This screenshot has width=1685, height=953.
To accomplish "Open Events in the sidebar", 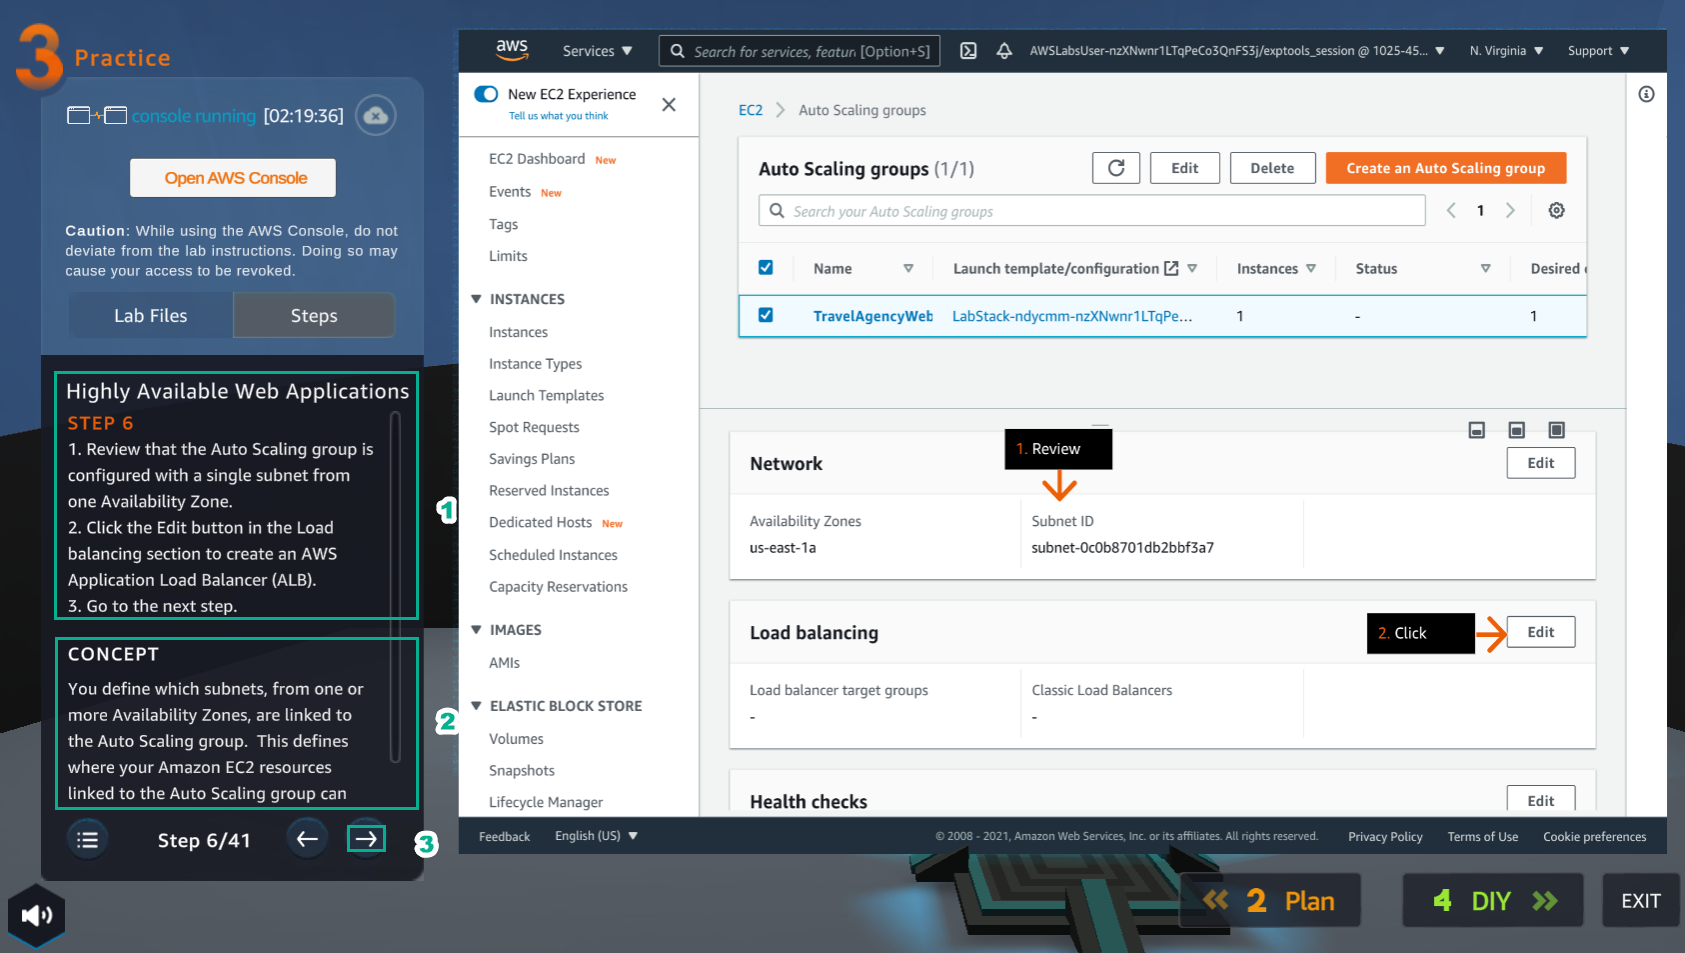I will 510,192.
